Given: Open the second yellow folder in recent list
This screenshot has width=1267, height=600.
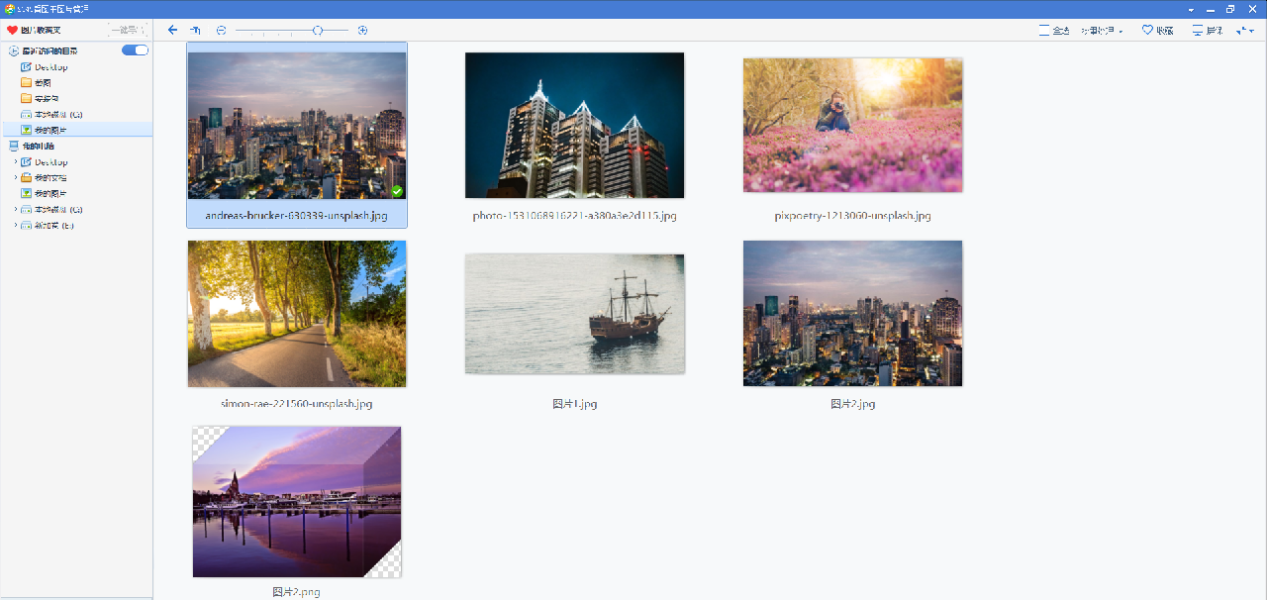Looking at the screenshot, I should (x=40, y=98).
